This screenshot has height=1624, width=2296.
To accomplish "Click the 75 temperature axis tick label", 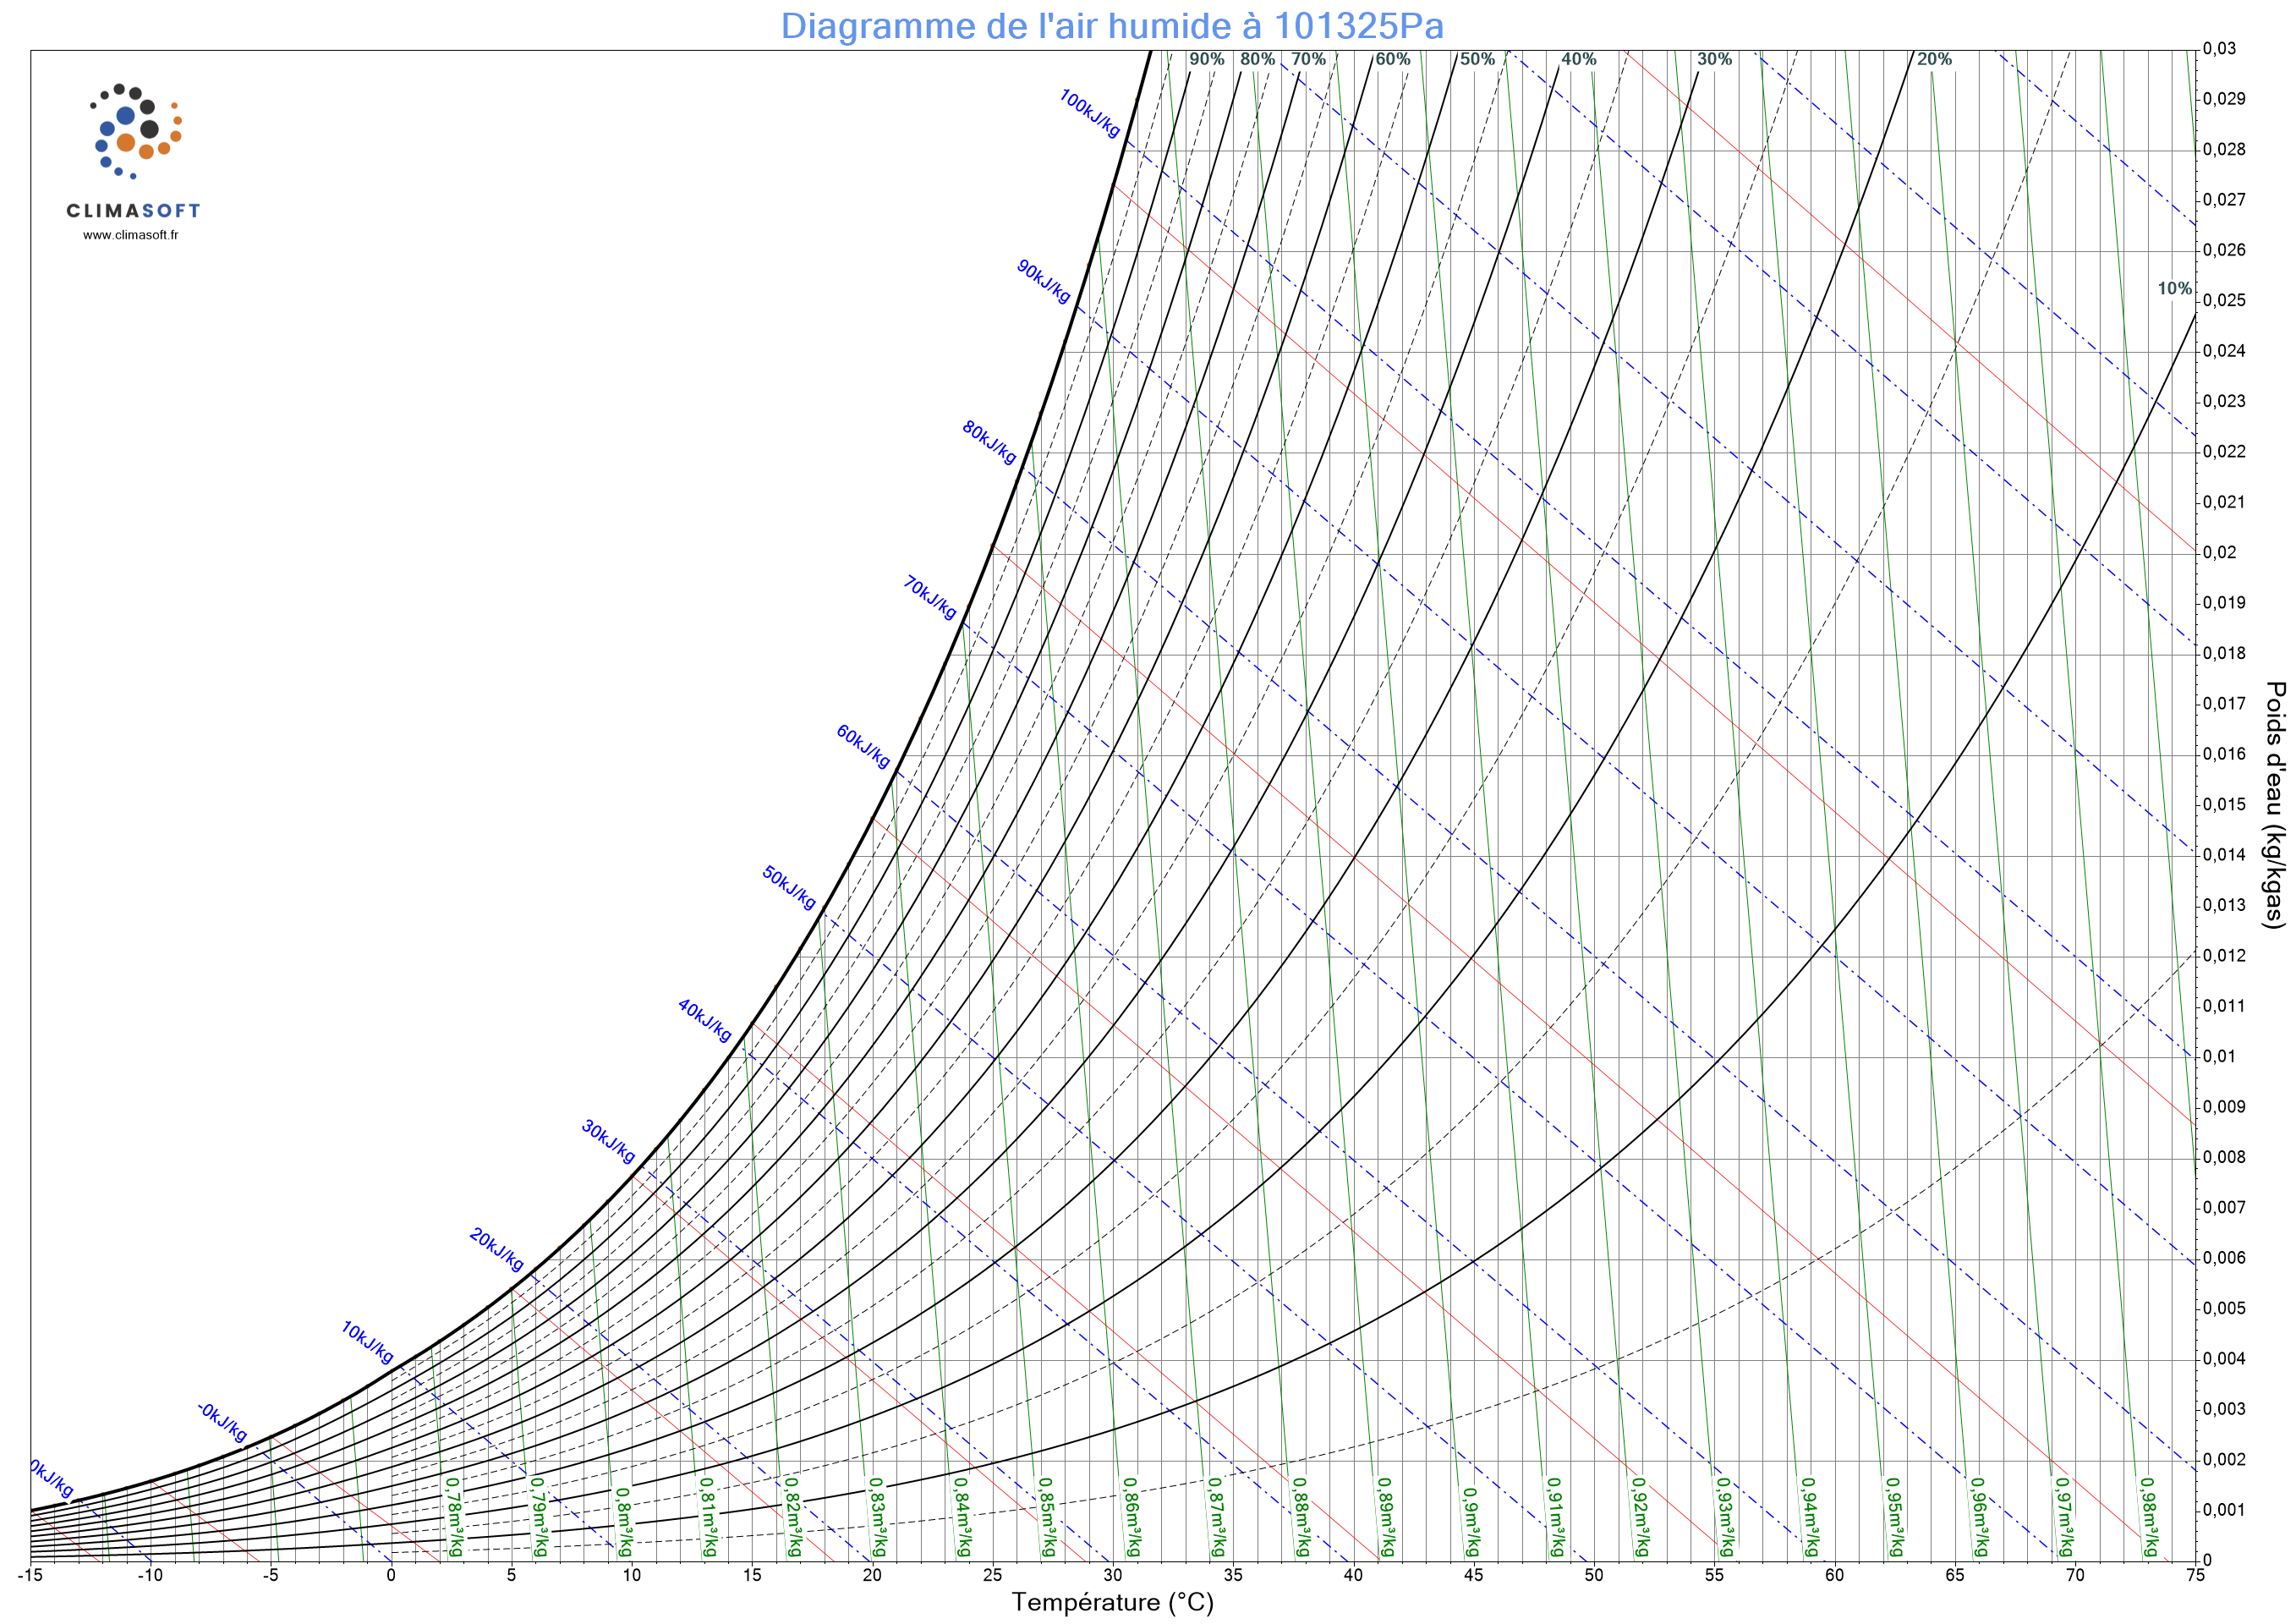I will (2195, 1576).
